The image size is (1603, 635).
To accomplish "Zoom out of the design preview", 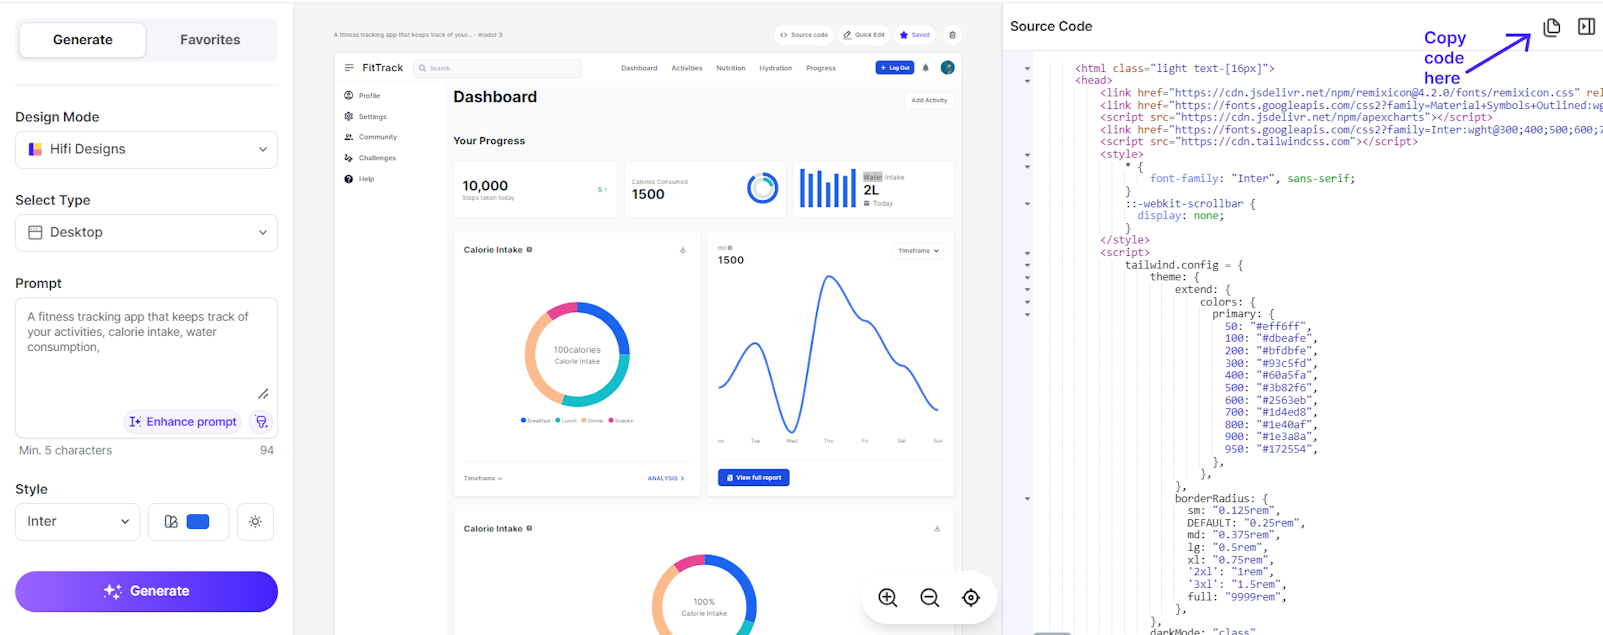I will pos(930,598).
